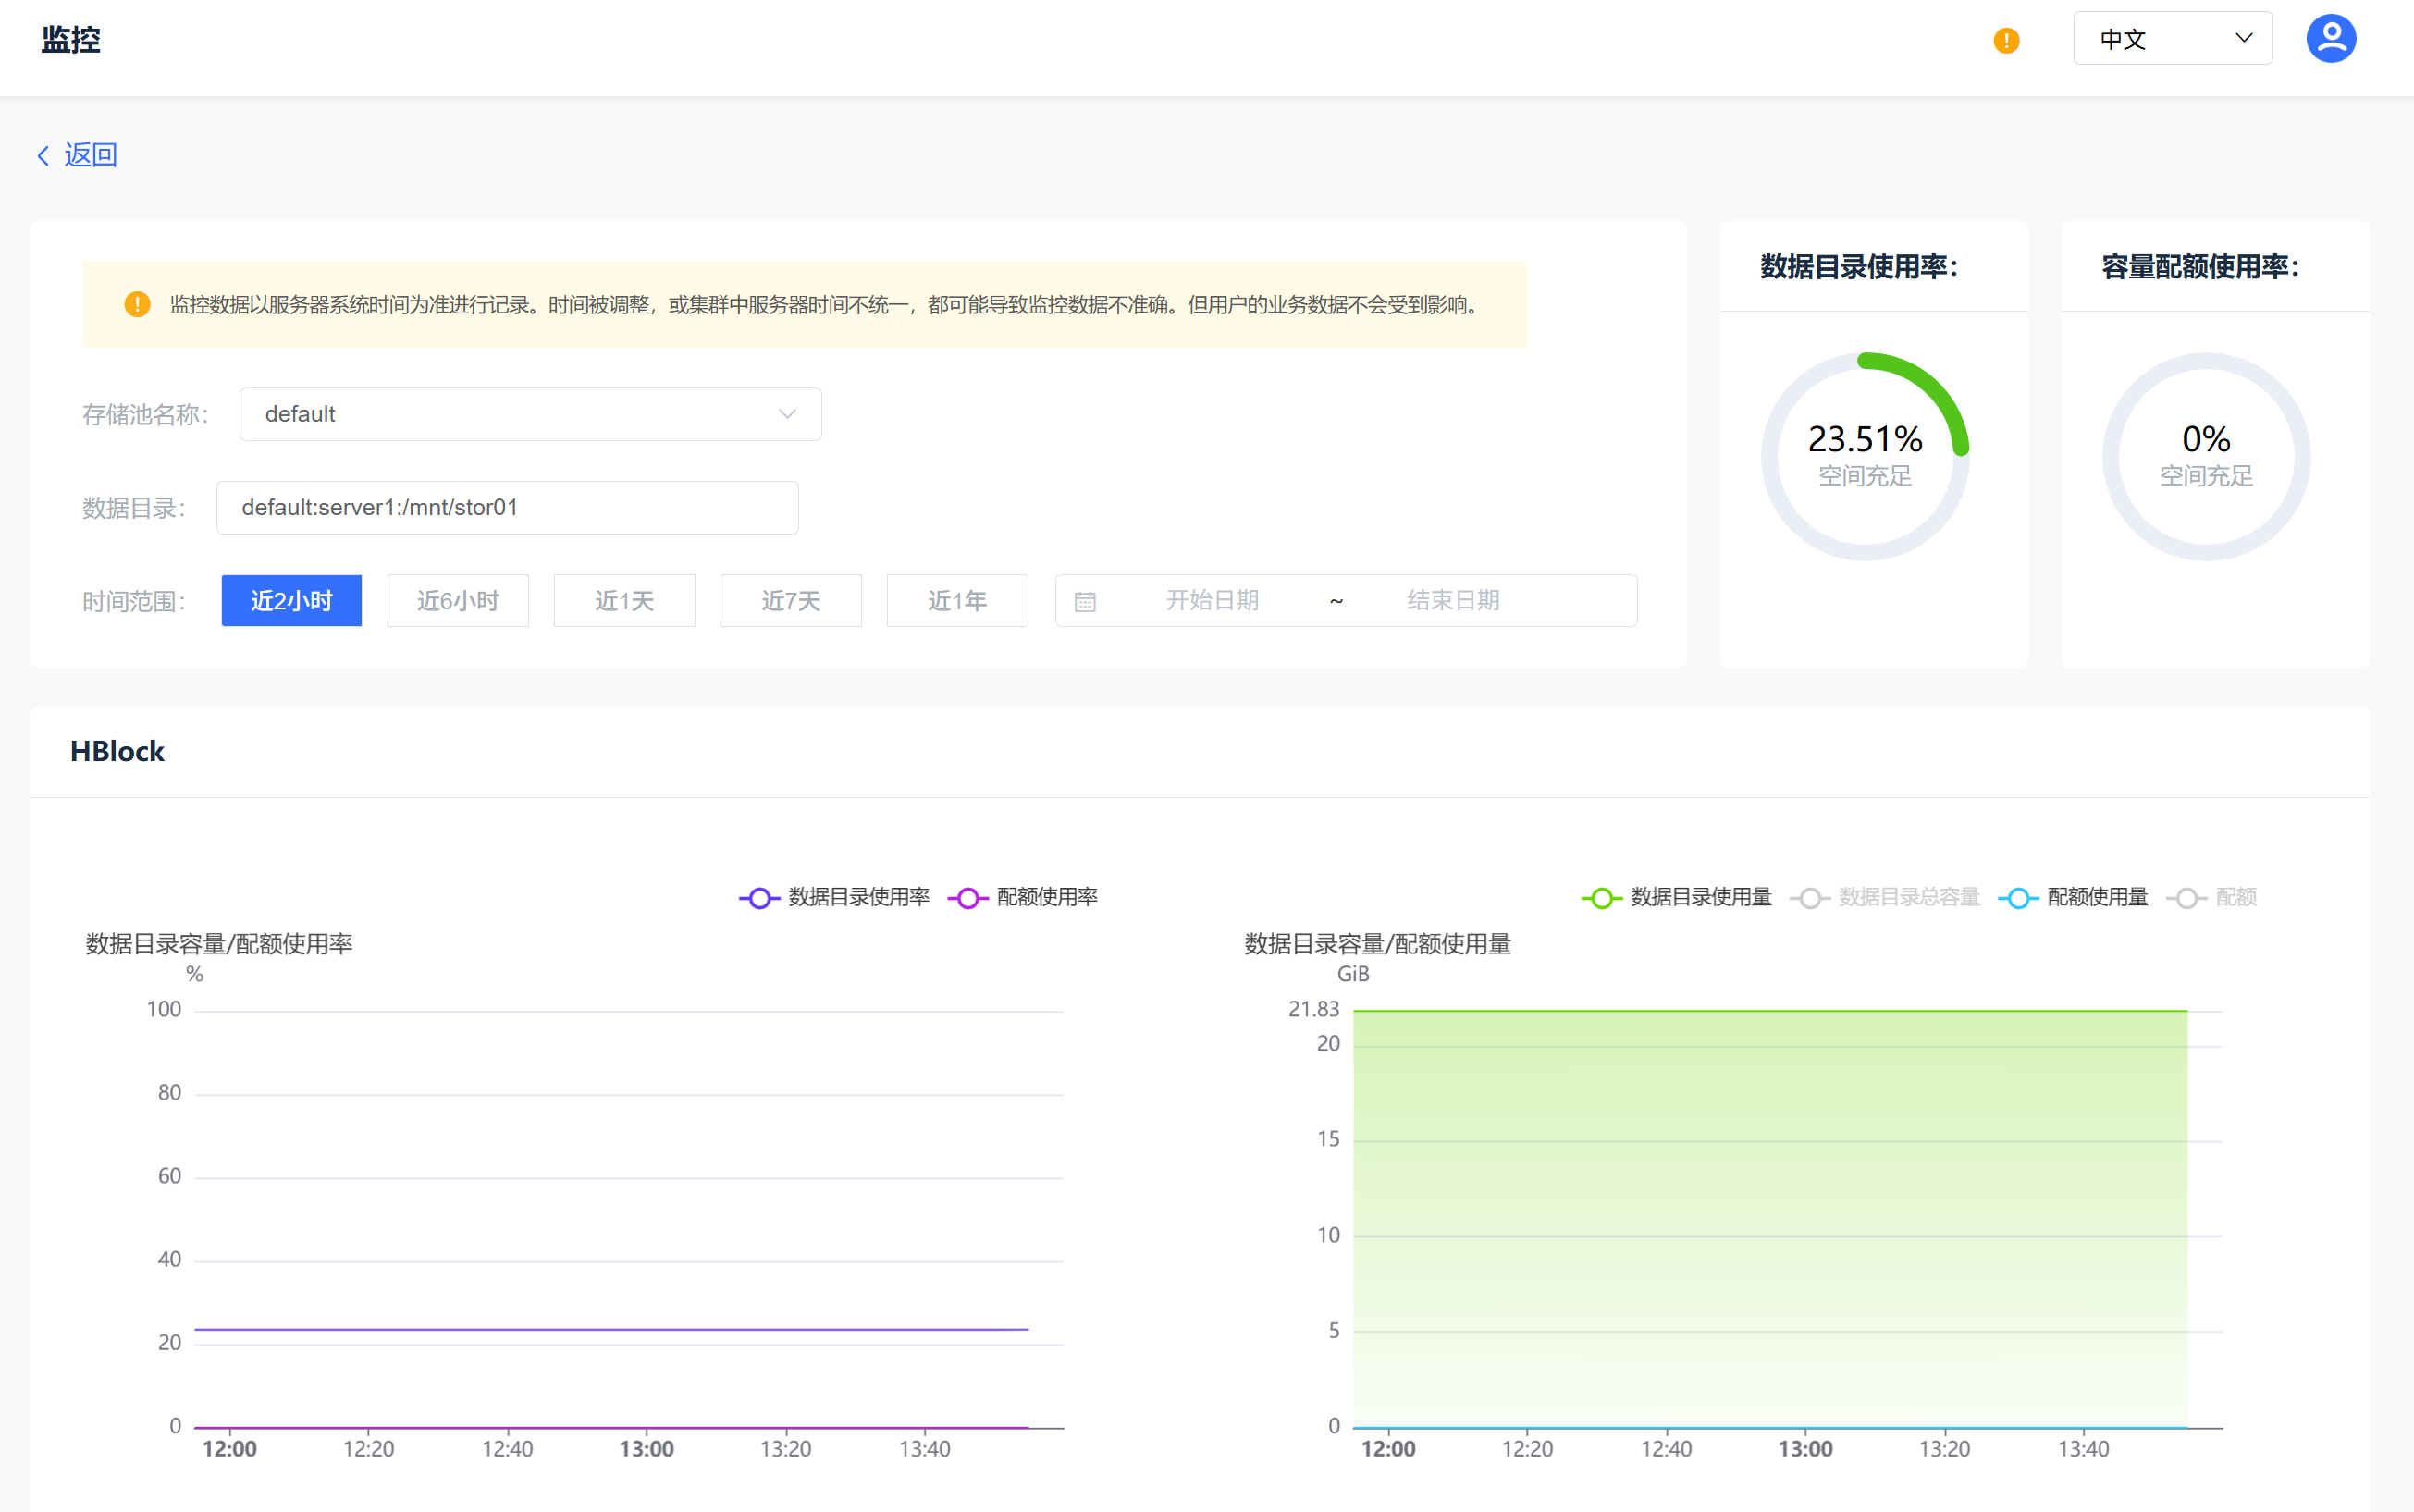Click the 近1年 time range button
2414x1512 pixels.
(957, 600)
